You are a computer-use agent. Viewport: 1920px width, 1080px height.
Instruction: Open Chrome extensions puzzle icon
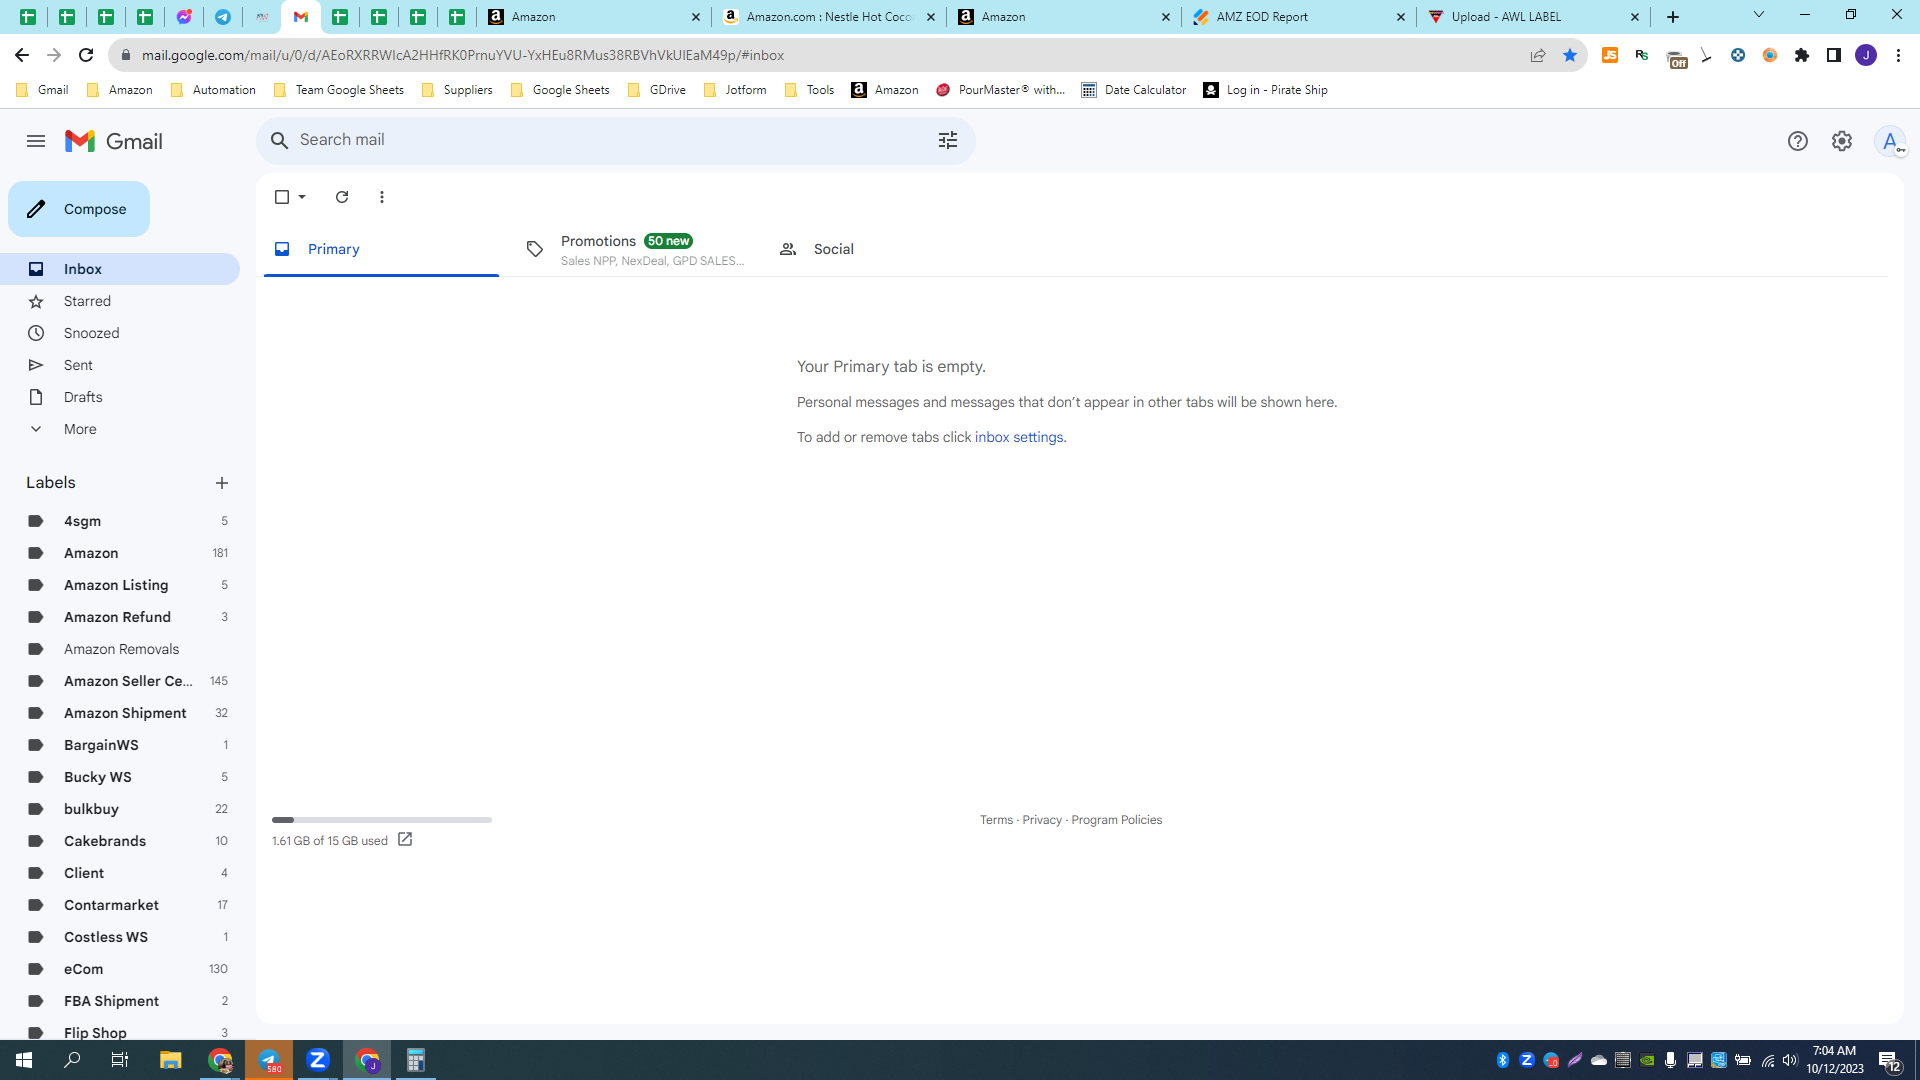(1802, 55)
